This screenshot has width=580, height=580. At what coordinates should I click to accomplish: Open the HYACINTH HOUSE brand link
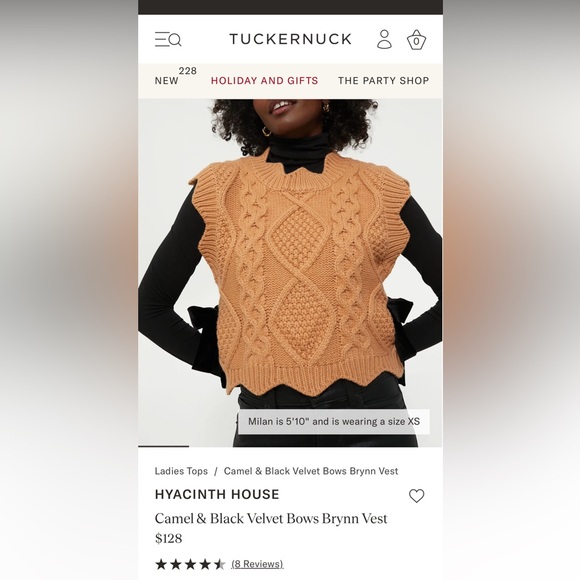tap(217, 495)
